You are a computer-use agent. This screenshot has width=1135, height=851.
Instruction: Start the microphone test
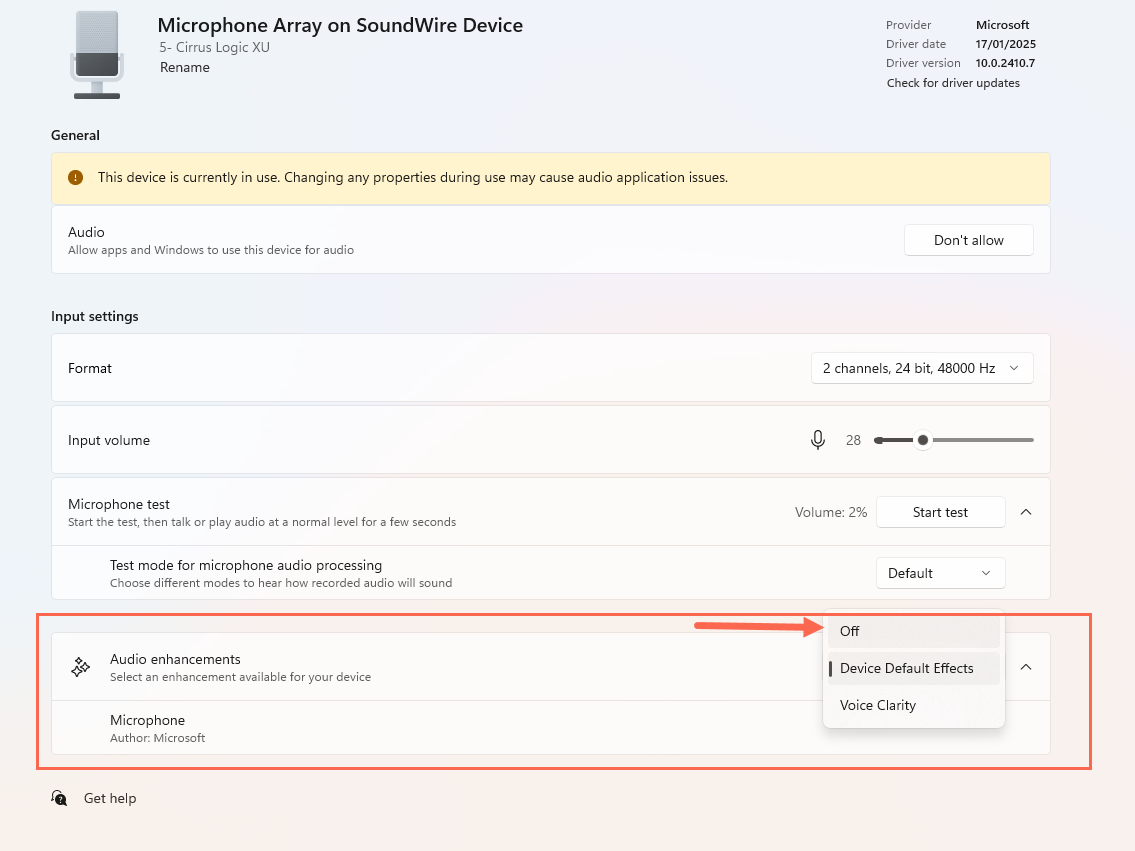point(940,512)
